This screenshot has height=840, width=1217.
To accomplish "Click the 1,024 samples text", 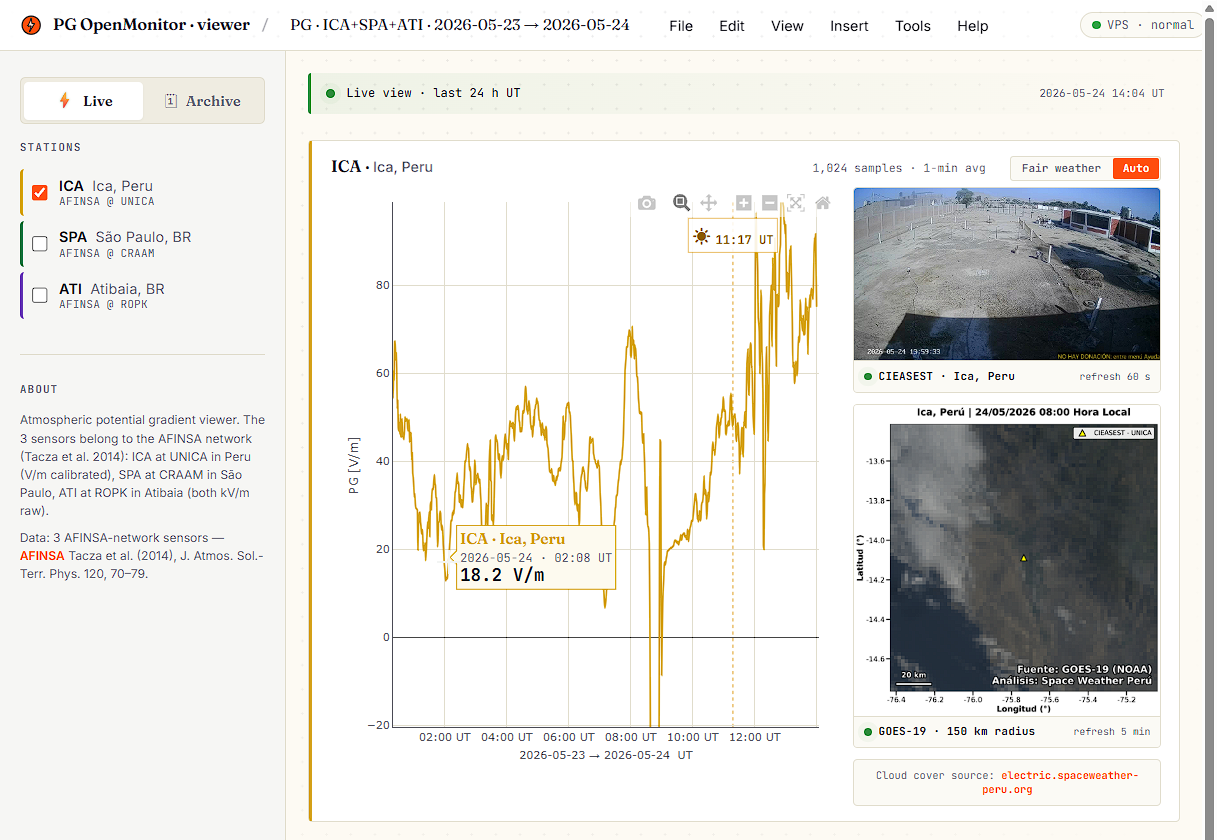I will click(857, 168).
